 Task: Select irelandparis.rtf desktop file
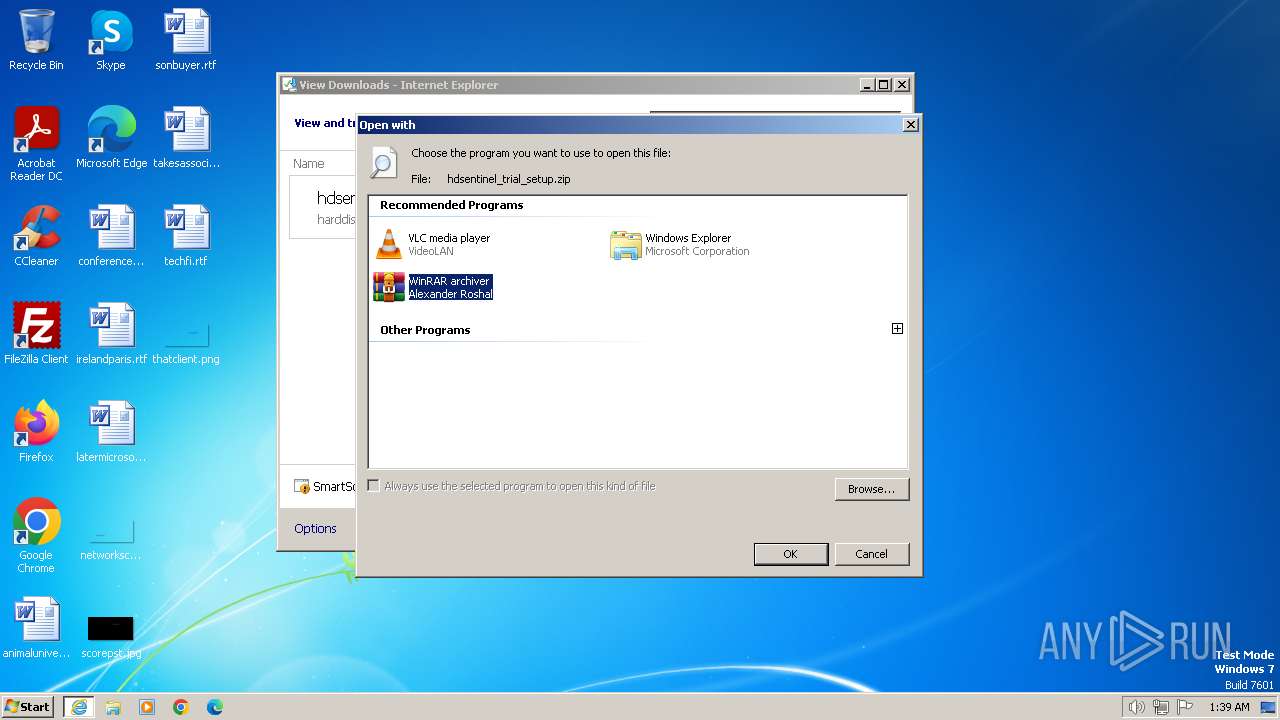pyautogui.click(x=111, y=334)
